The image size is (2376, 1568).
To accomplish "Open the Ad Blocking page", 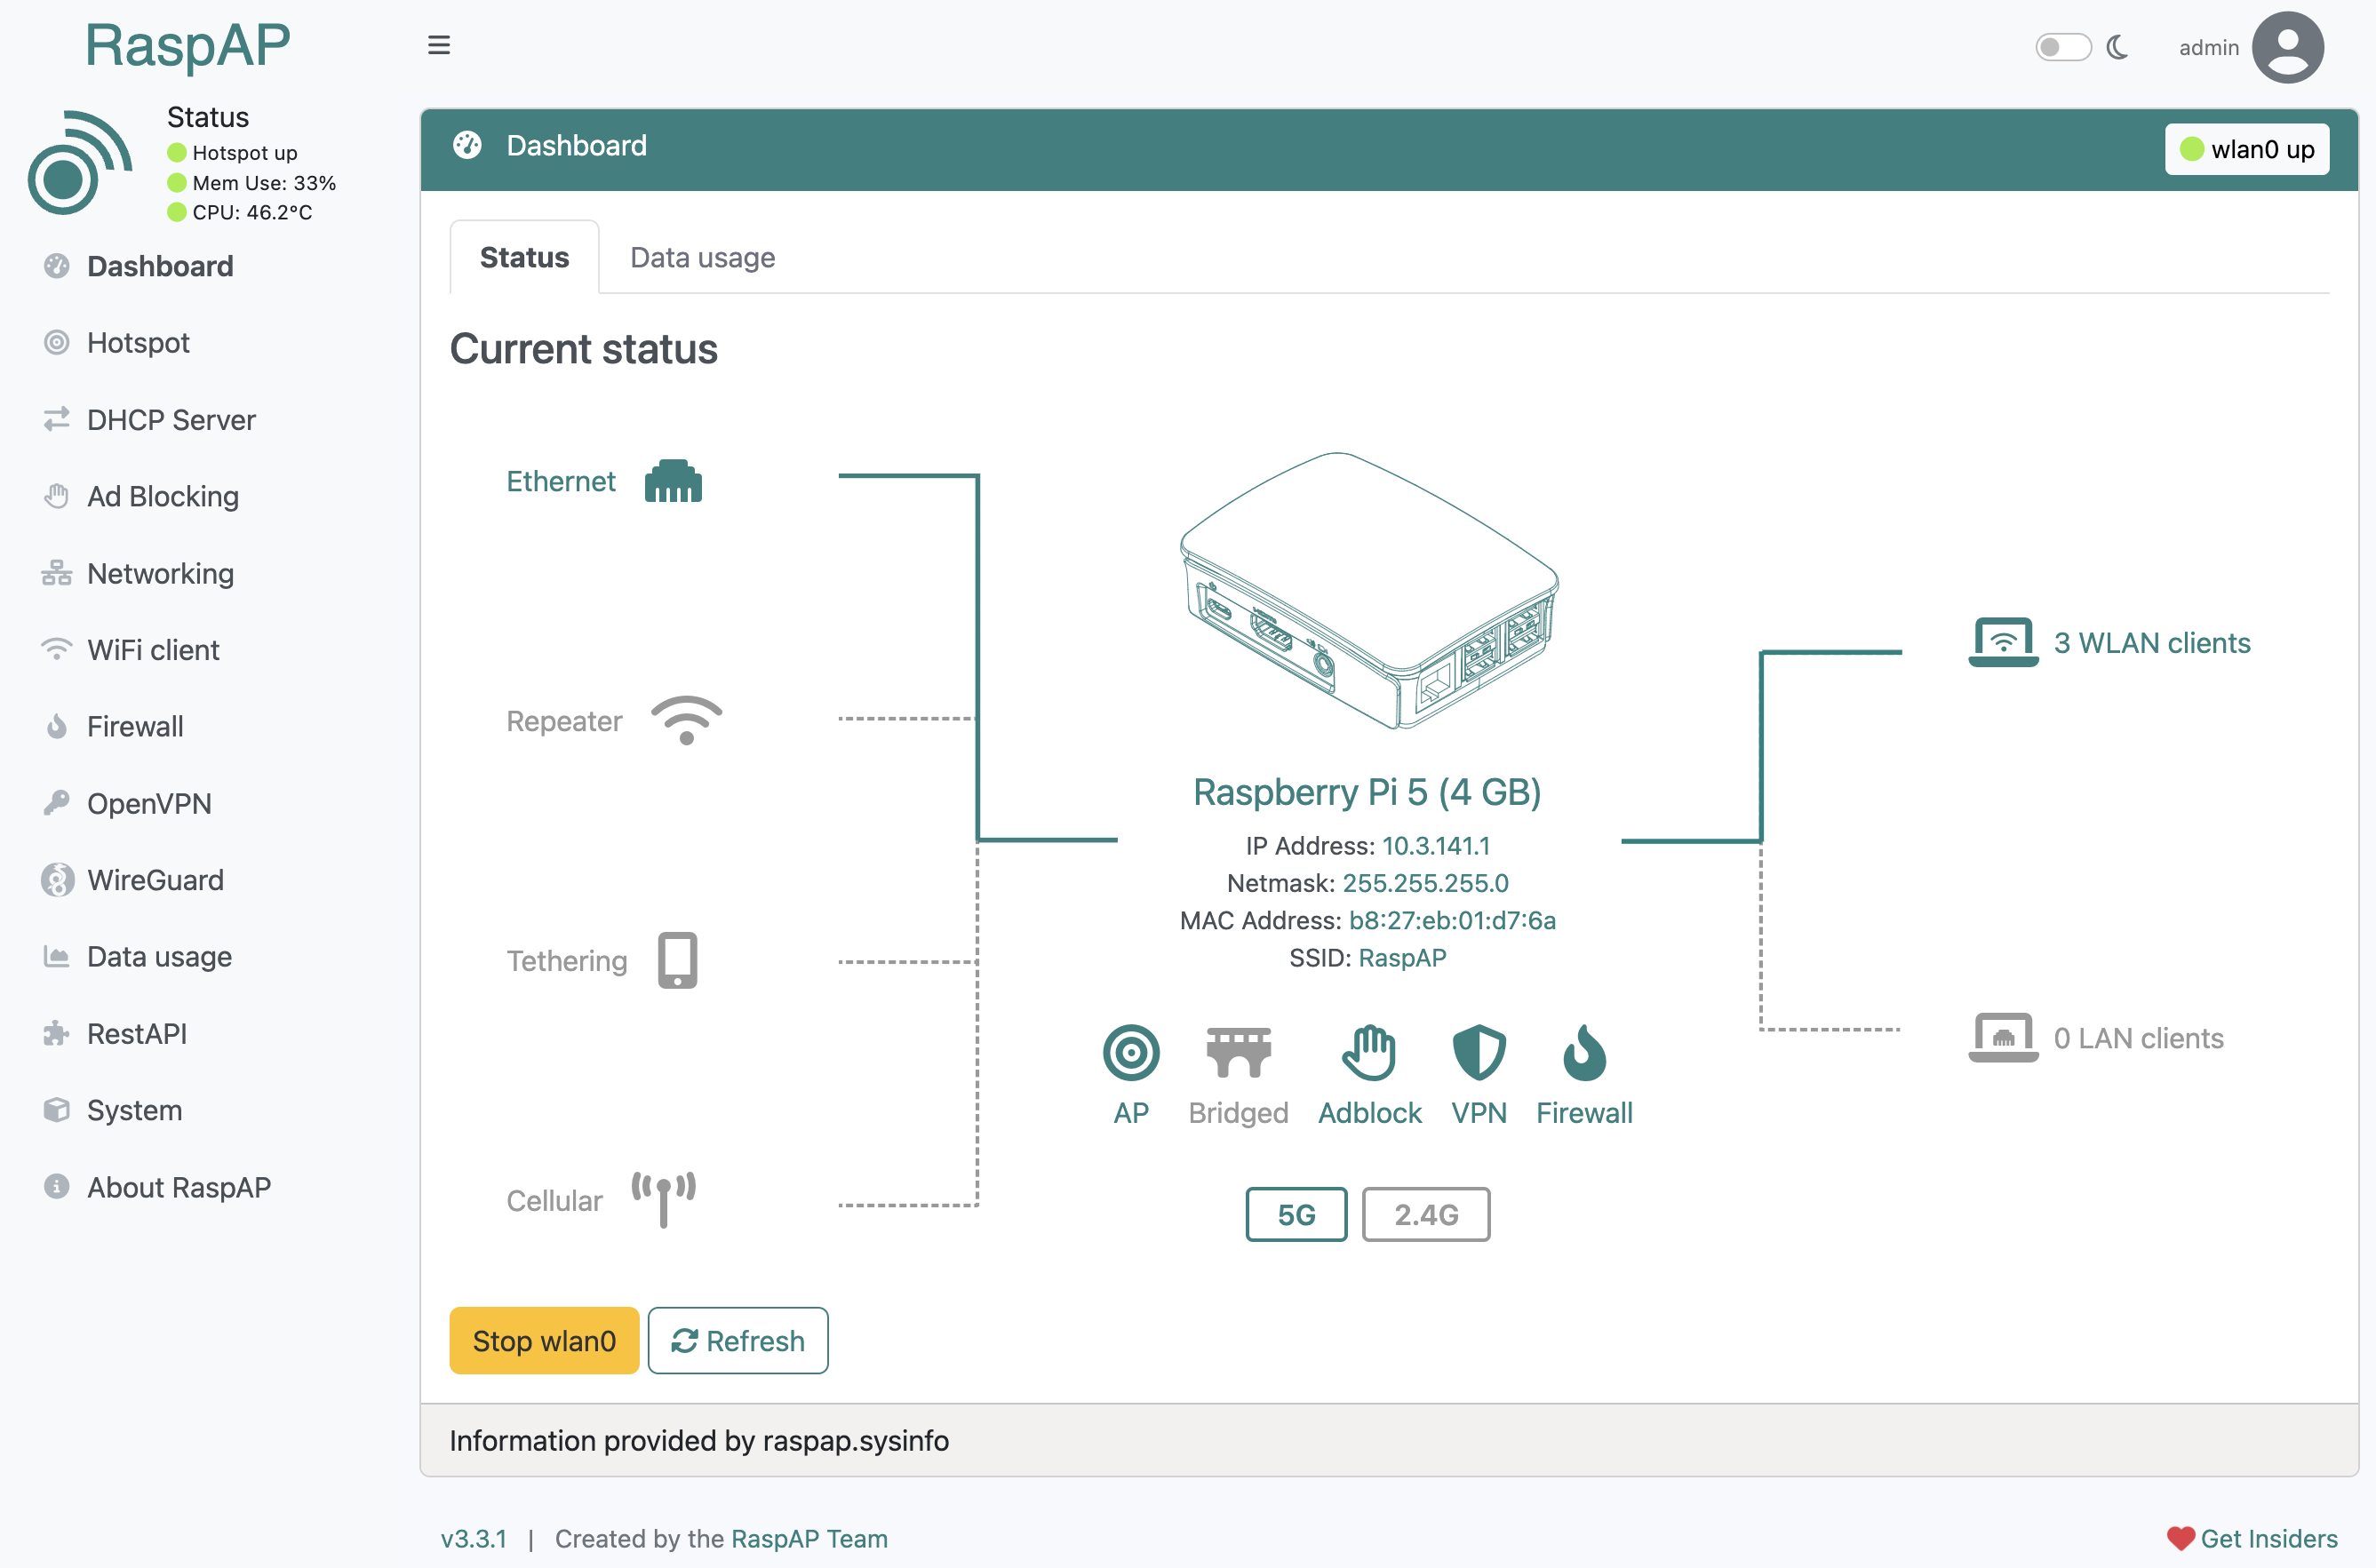I will (x=163, y=496).
